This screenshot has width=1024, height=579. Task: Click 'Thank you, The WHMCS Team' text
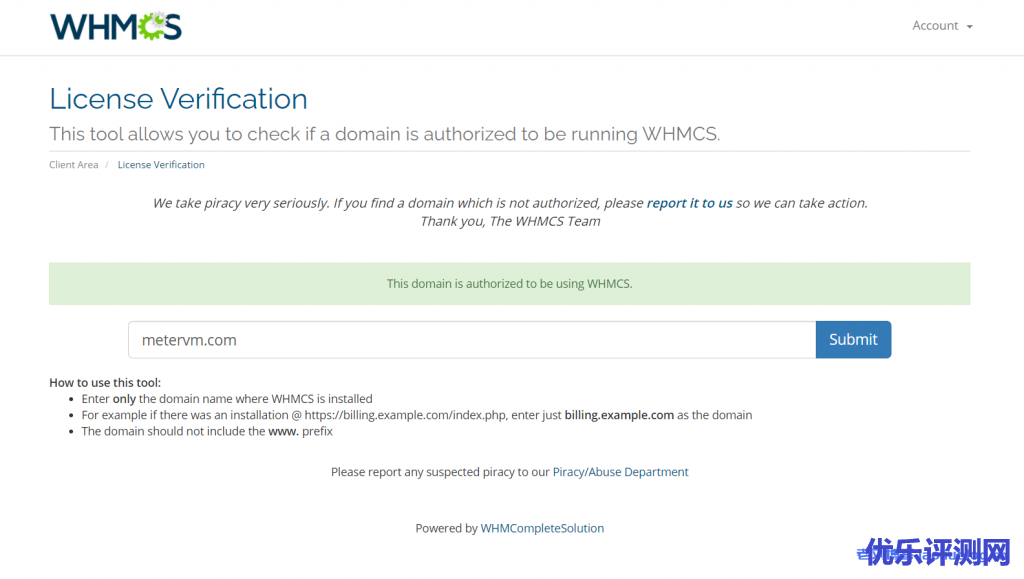tap(510, 221)
